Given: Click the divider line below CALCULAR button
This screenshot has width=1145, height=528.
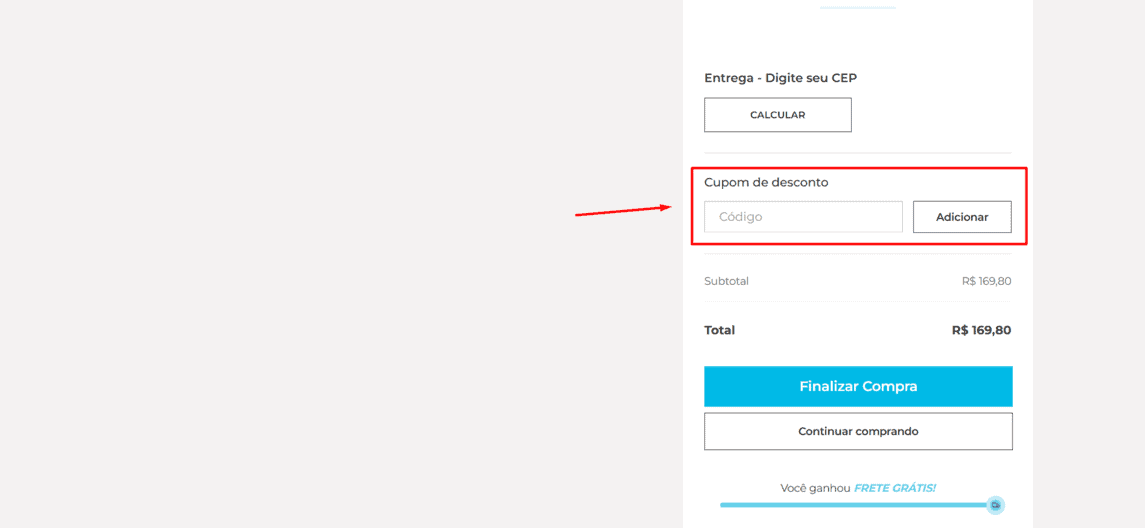Looking at the screenshot, I should [x=858, y=153].
